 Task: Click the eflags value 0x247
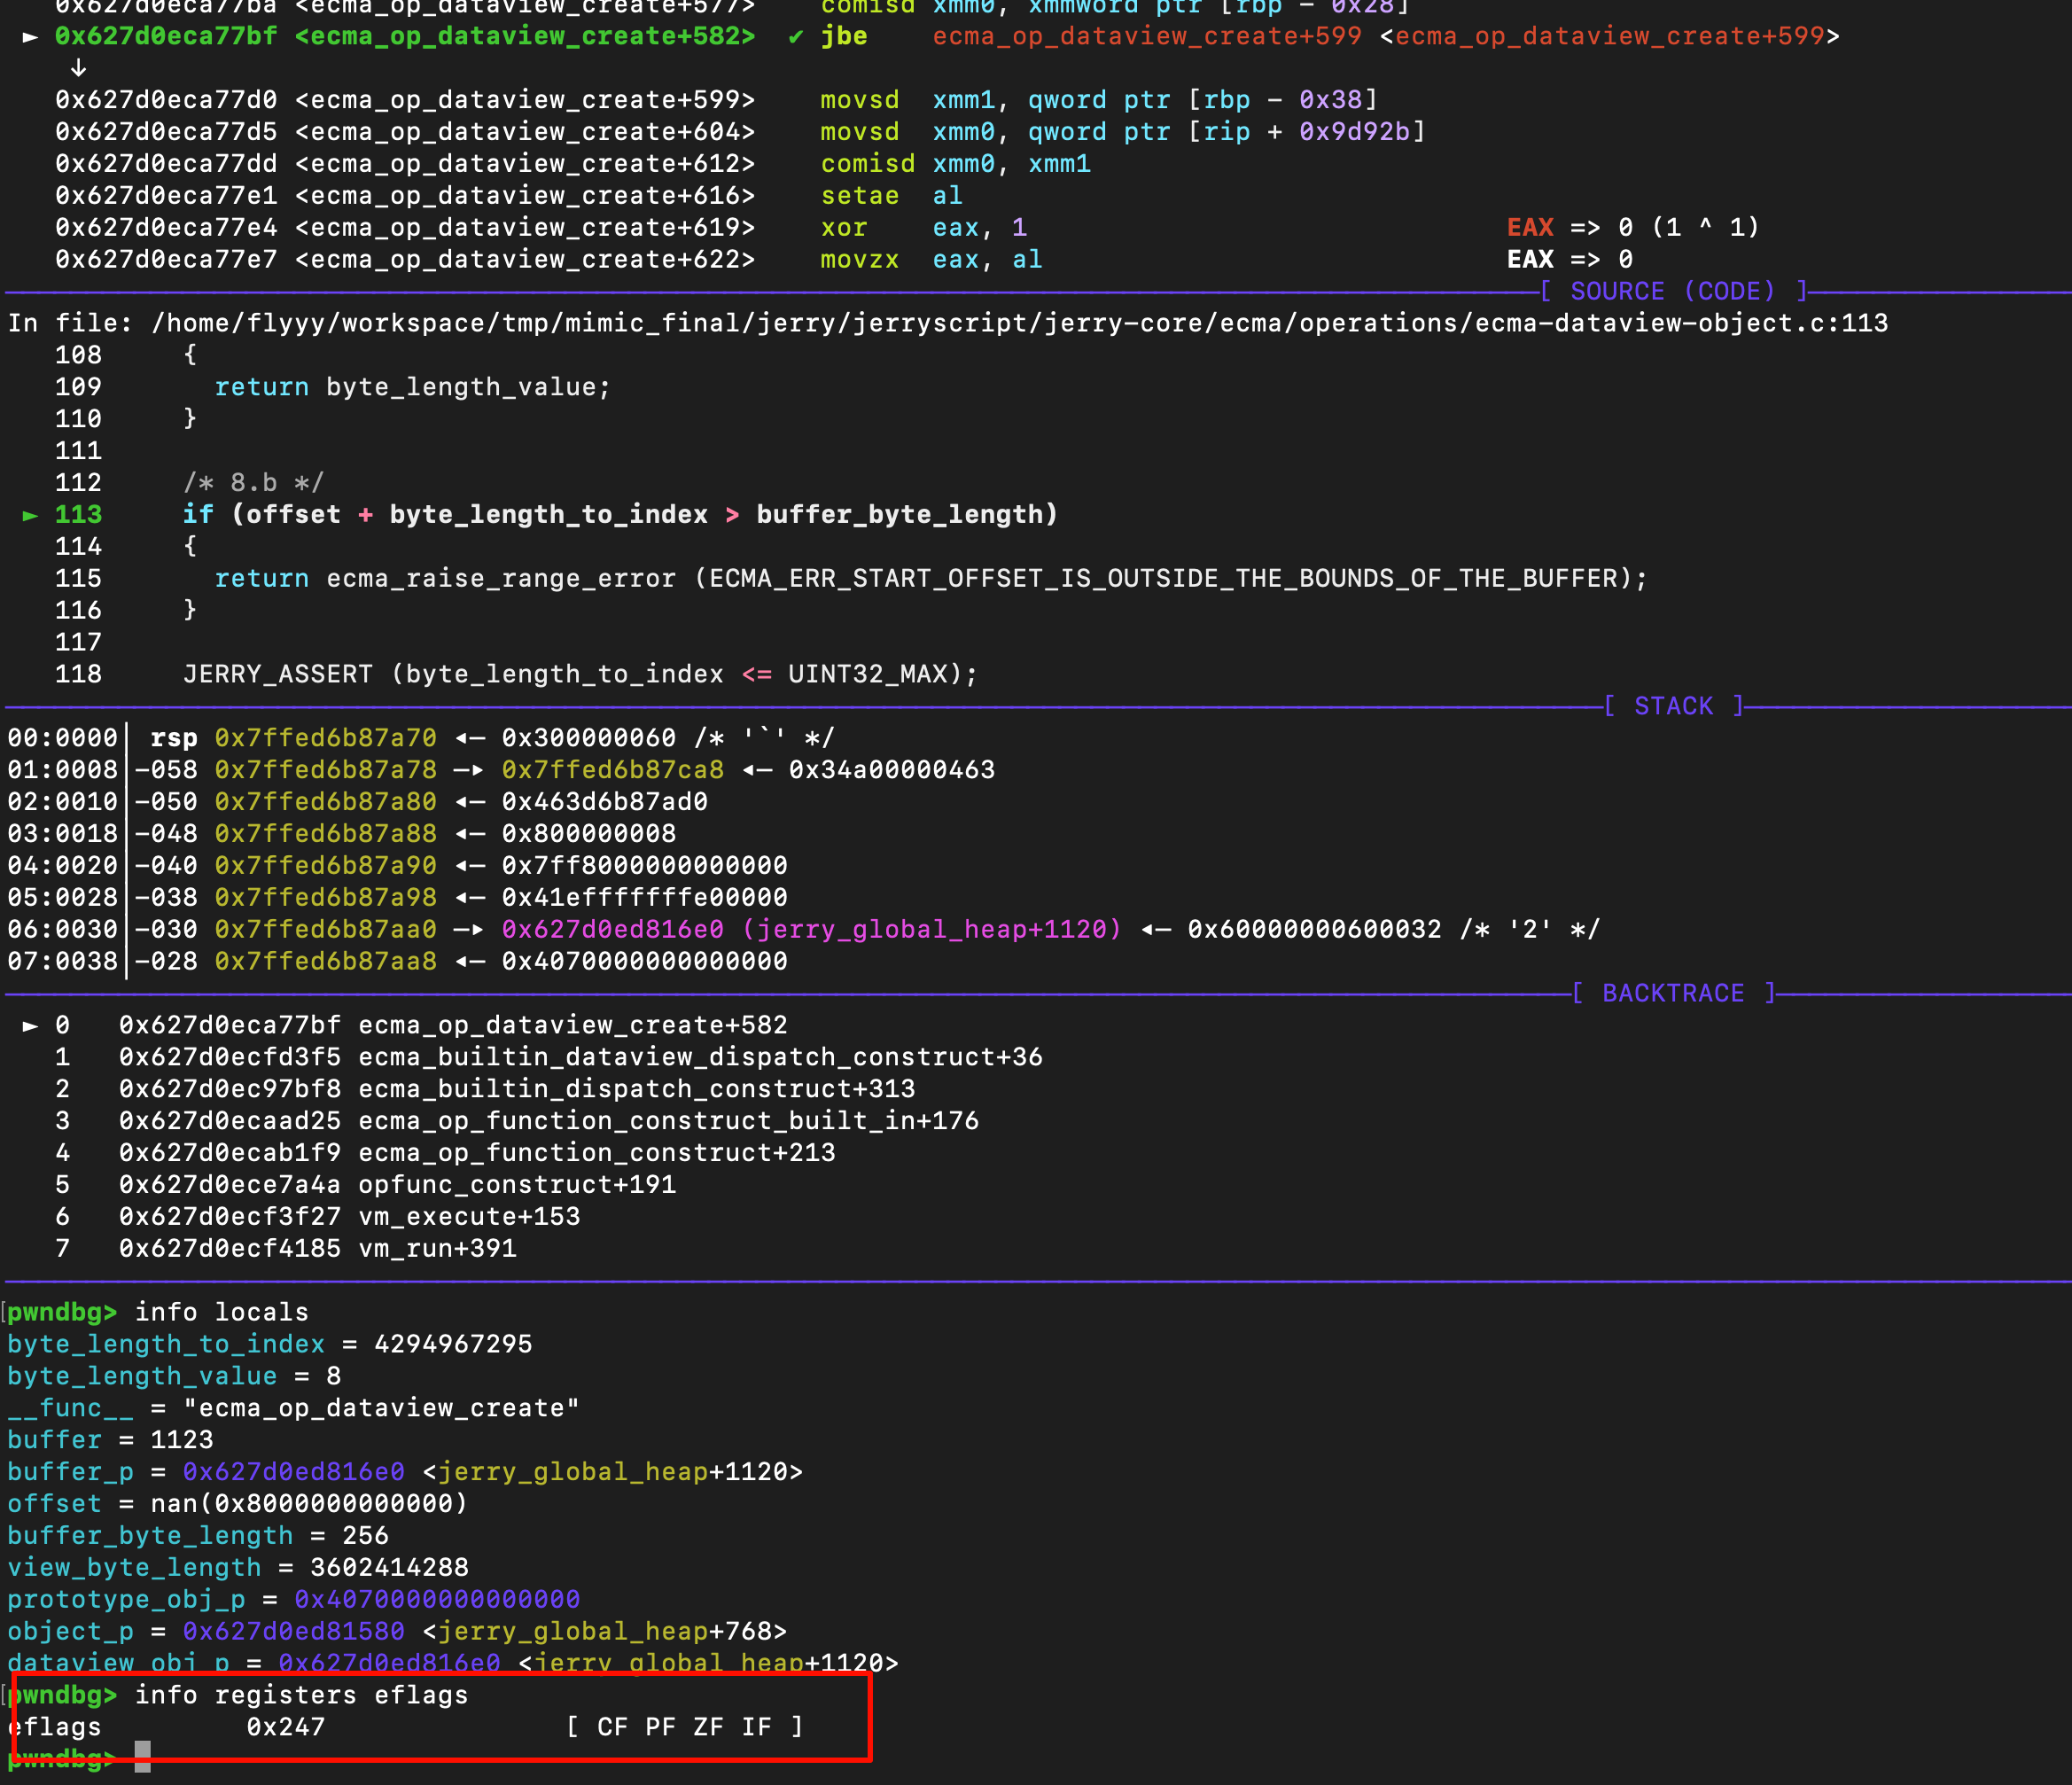(x=285, y=1727)
